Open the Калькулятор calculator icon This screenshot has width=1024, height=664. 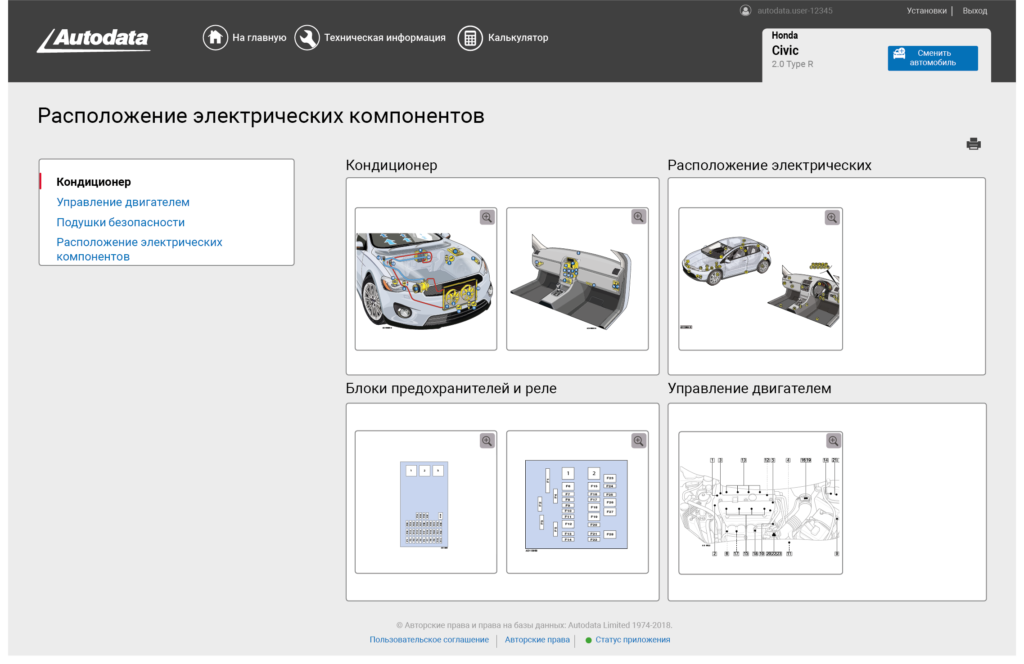click(x=469, y=38)
